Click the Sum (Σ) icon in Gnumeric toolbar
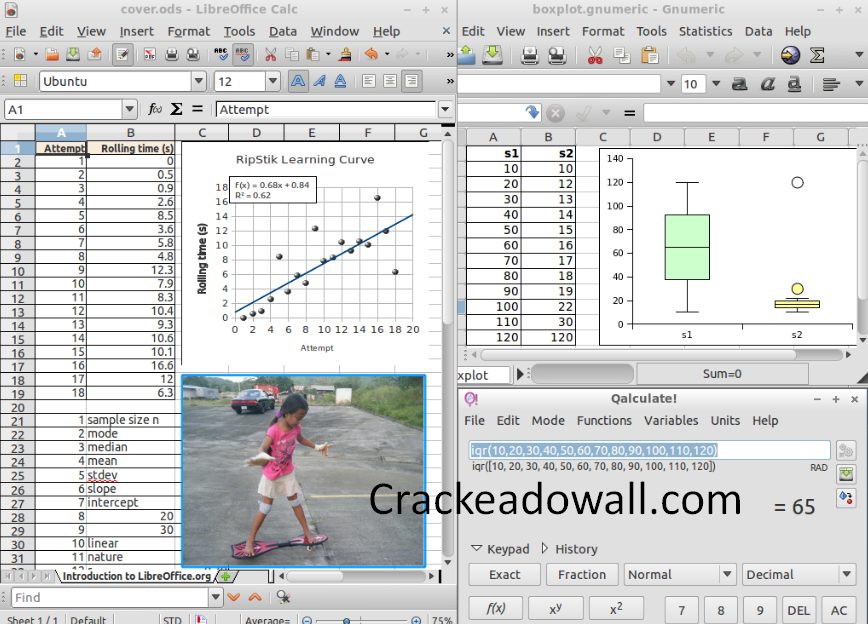Viewport: 868px width, 624px height. click(x=818, y=55)
